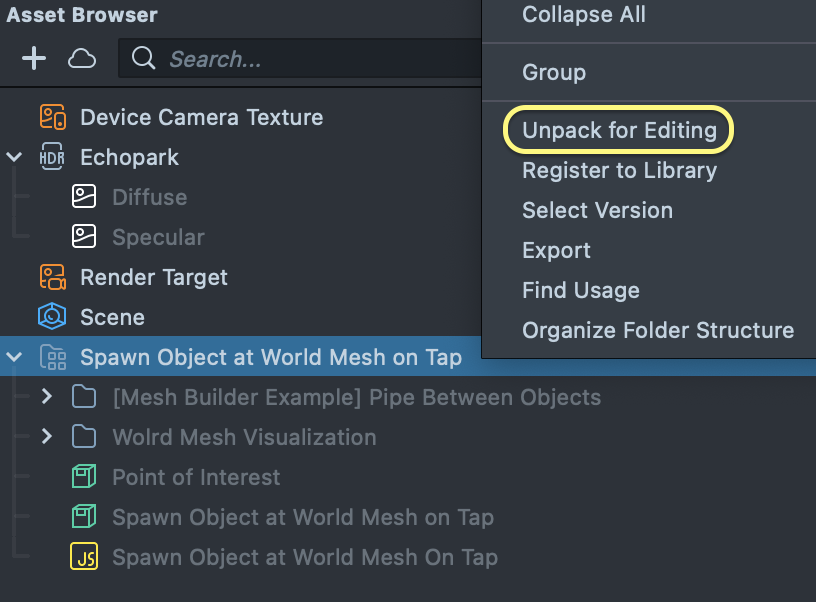Click the JS script file icon

pyautogui.click(x=84, y=557)
